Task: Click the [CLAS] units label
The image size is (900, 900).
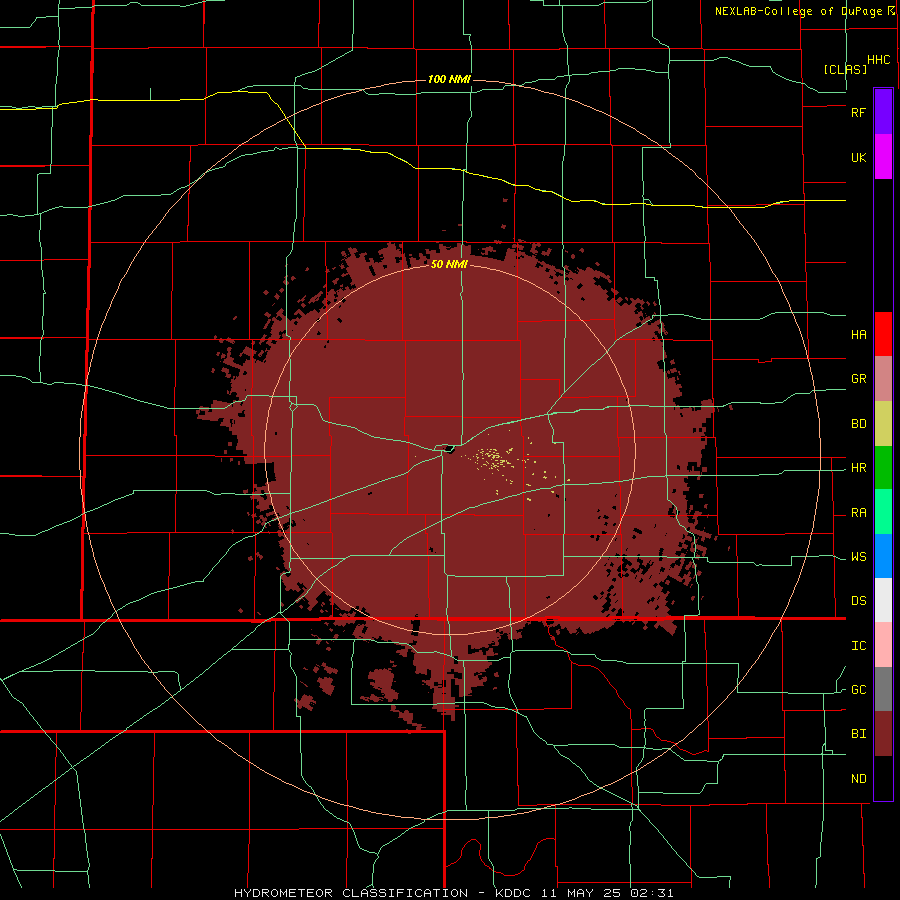Action: [x=845, y=69]
